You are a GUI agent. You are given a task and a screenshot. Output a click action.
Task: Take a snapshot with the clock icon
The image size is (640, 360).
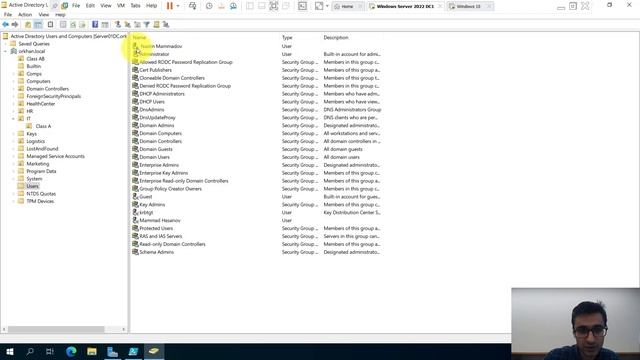tap(209, 6)
